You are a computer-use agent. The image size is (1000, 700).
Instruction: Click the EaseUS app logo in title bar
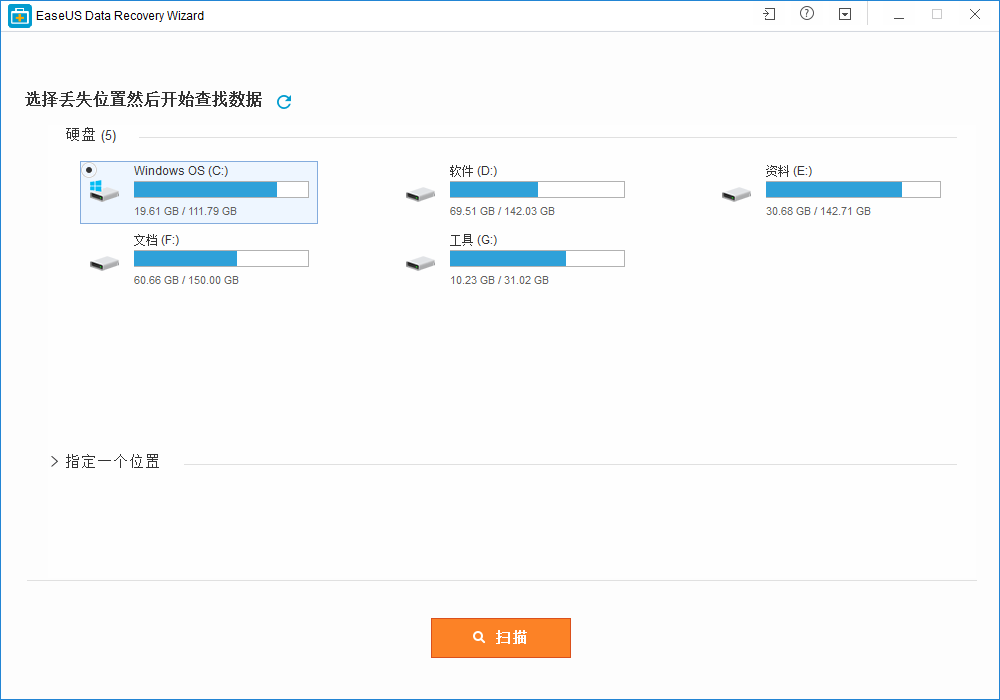[x=19, y=16]
